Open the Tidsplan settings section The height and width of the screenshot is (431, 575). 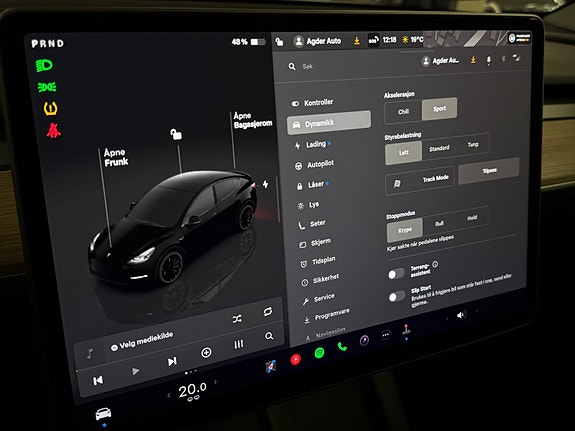318,262
